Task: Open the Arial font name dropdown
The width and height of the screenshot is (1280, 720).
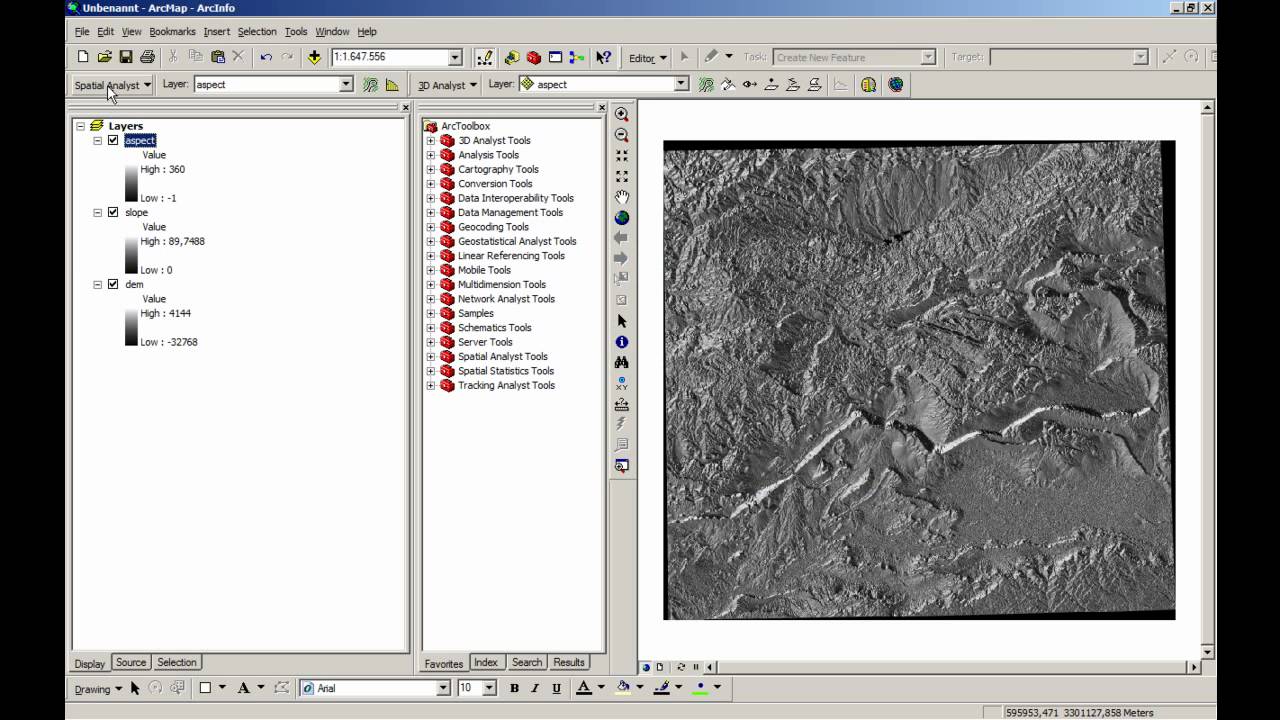Action: (443, 688)
